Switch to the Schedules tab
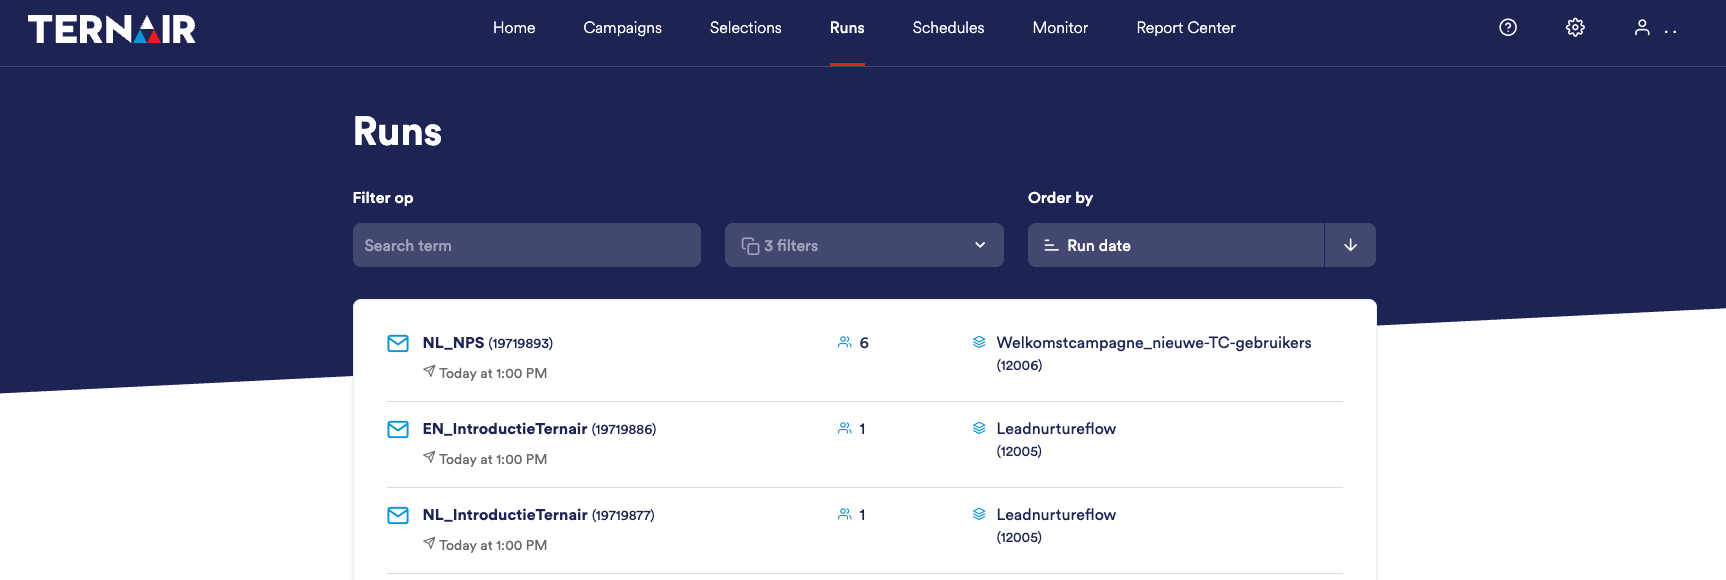Image resolution: width=1726 pixels, height=580 pixels. (948, 28)
